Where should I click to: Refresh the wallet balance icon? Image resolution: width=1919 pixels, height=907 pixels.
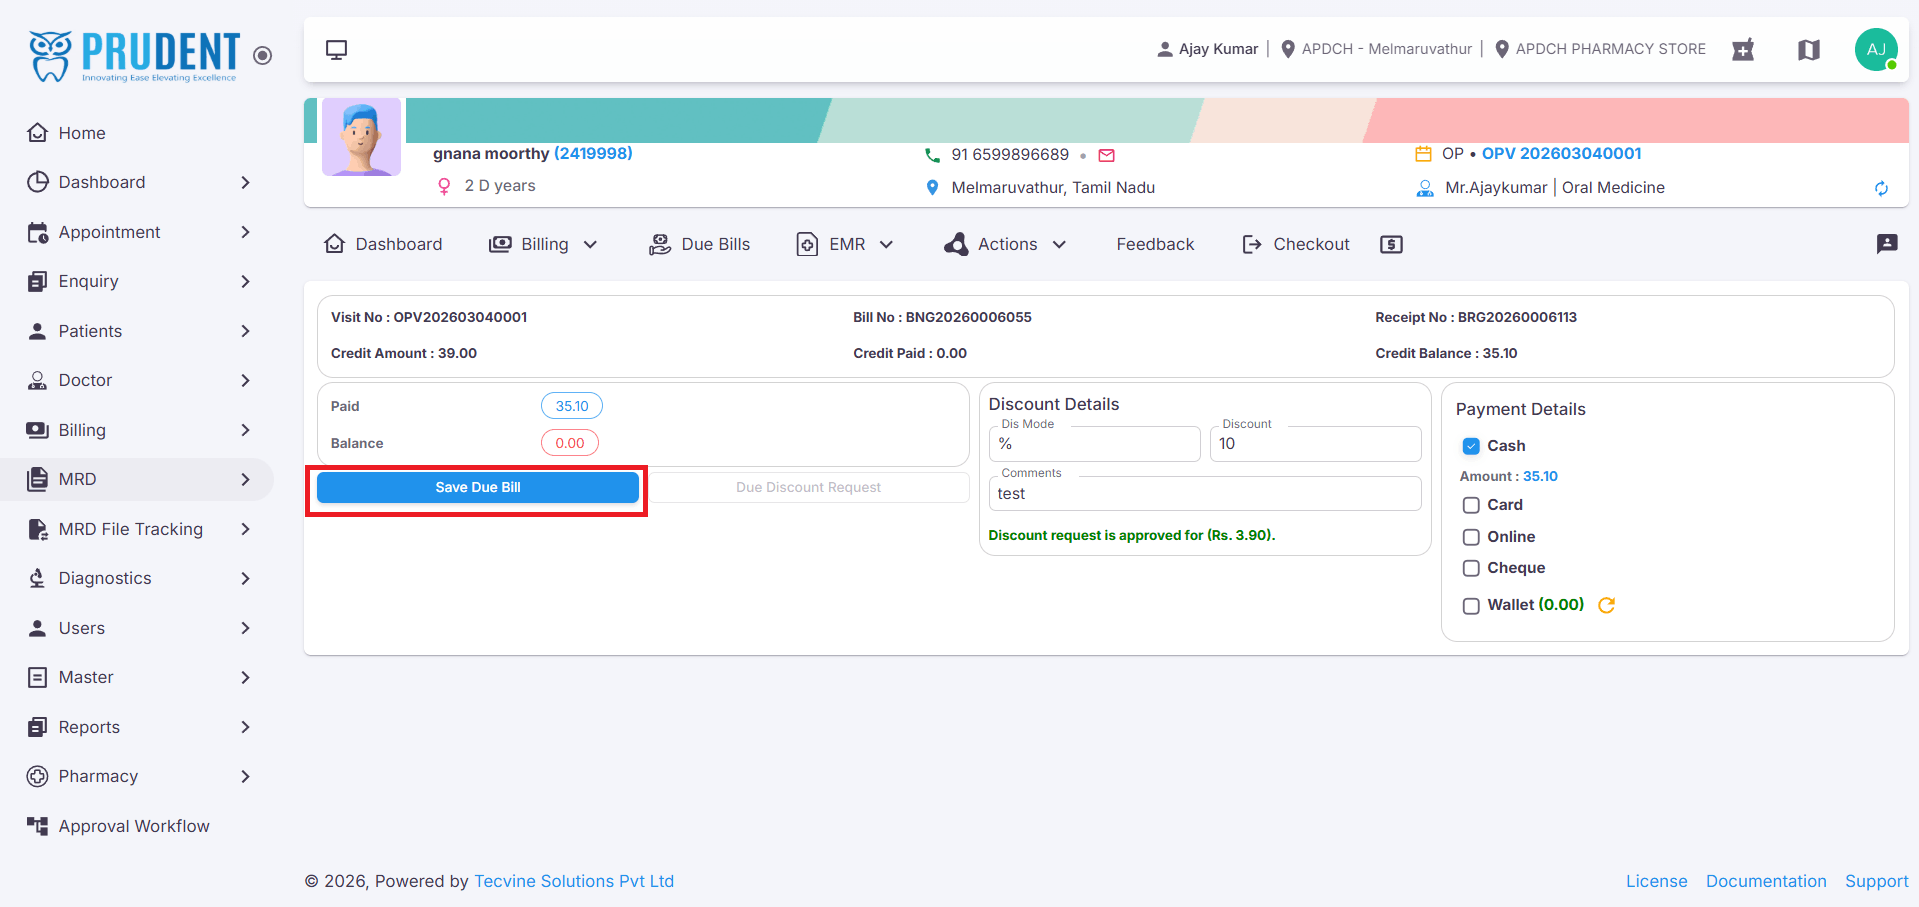(x=1607, y=605)
